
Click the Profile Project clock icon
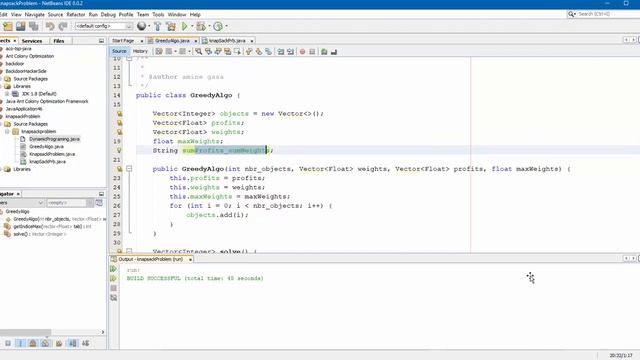click(218, 27)
